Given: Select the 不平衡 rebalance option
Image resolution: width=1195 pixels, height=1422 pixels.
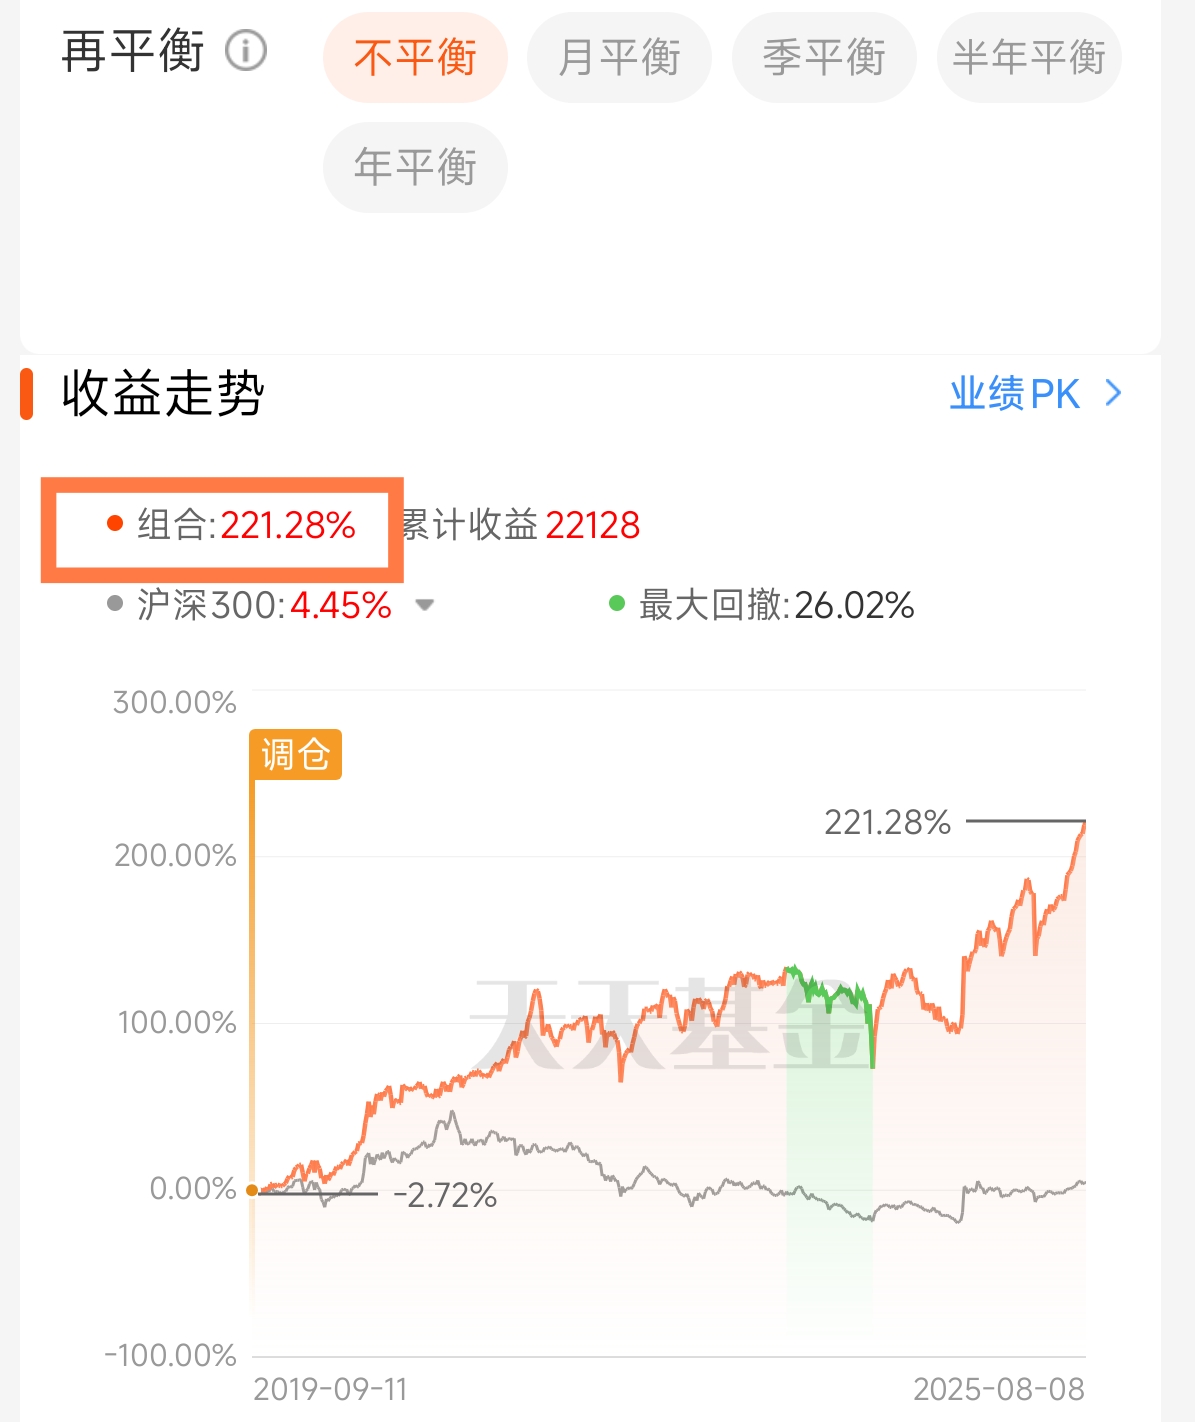Looking at the screenshot, I should [x=415, y=57].
